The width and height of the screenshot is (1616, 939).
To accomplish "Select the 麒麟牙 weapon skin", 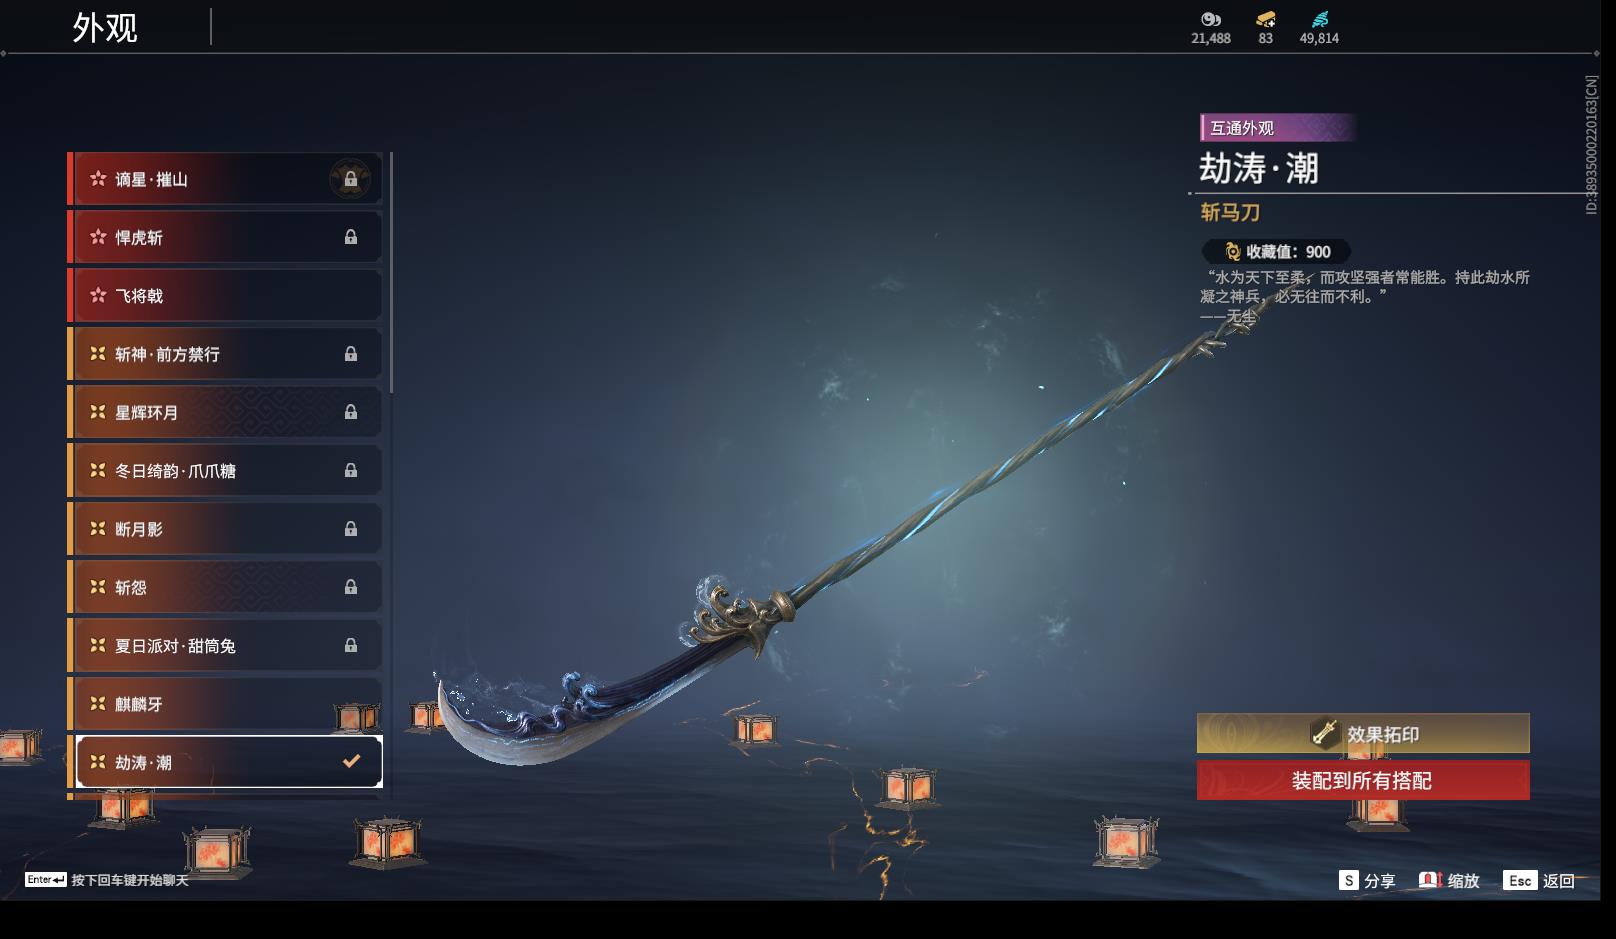I will [225, 704].
